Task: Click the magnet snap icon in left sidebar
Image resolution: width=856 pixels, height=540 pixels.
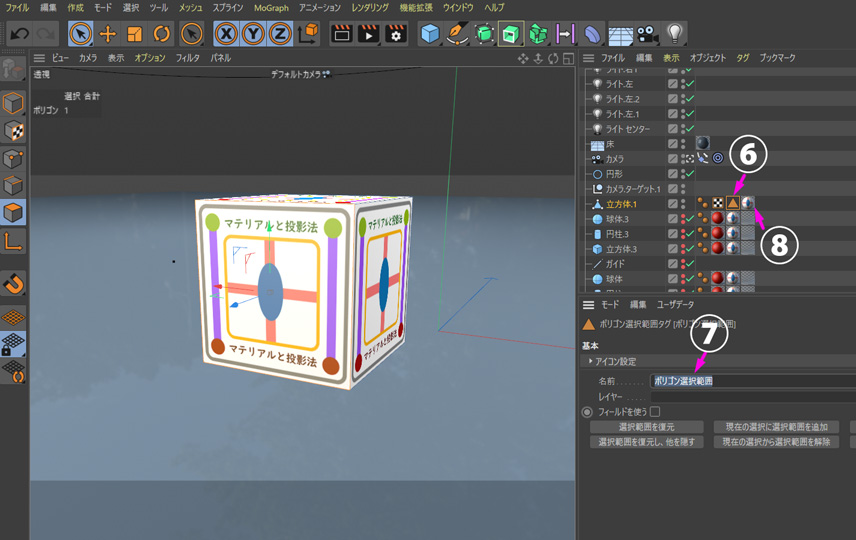Action: point(13,284)
